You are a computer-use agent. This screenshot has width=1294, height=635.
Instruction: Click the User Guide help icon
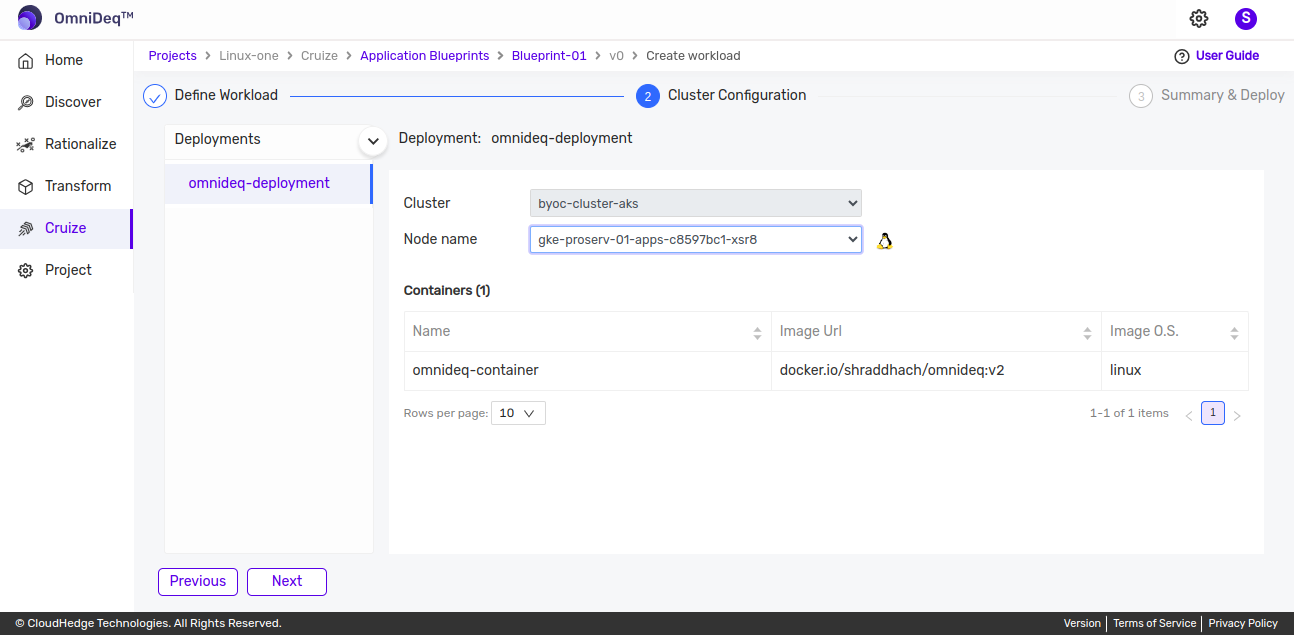[1182, 56]
